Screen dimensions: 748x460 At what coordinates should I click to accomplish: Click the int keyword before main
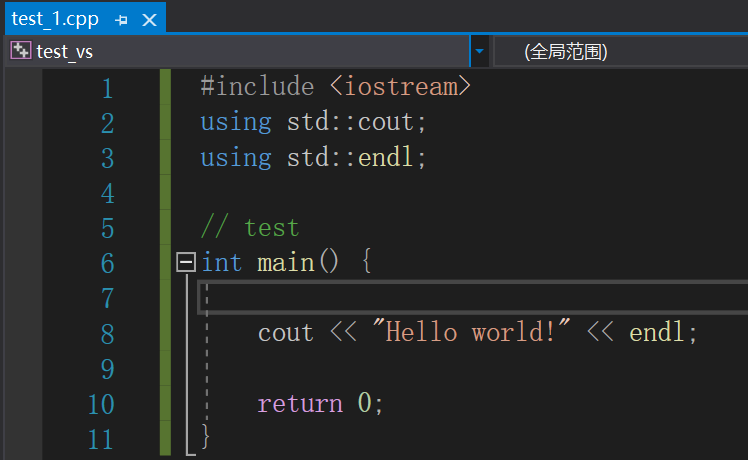[x=221, y=262]
